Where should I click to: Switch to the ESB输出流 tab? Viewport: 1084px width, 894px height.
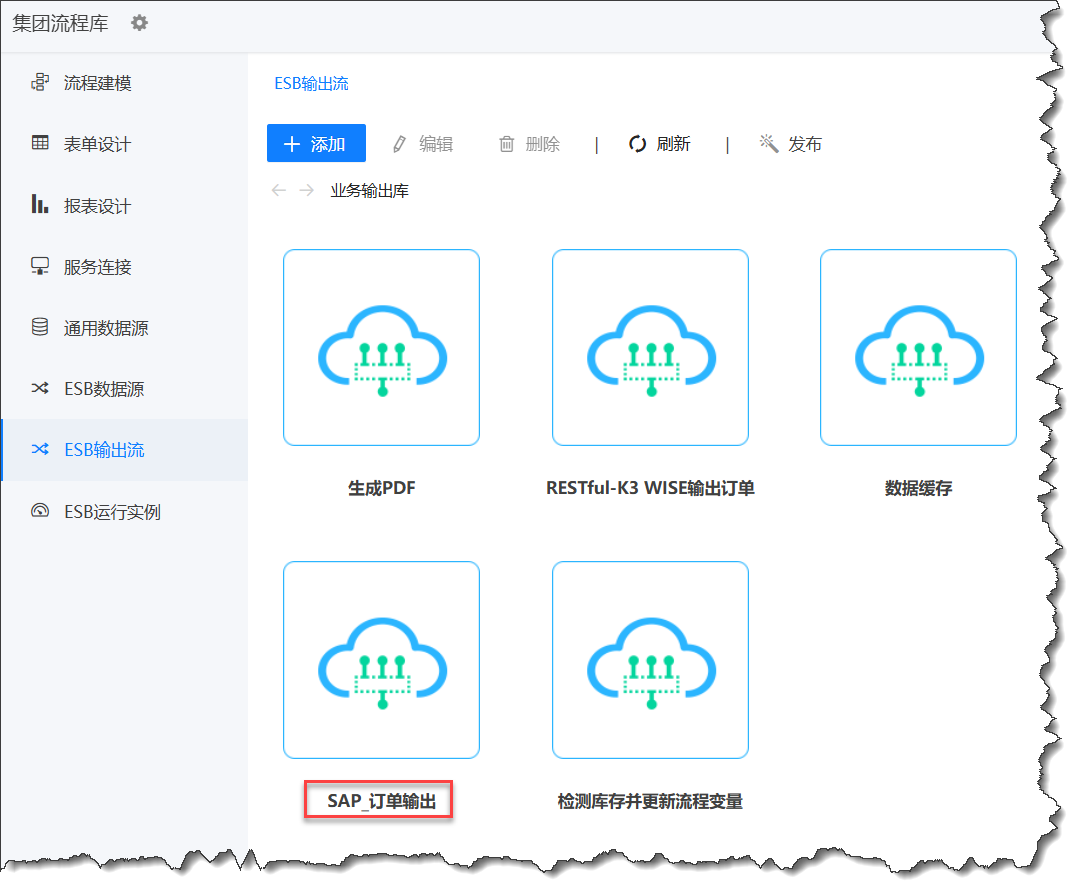coord(311,84)
